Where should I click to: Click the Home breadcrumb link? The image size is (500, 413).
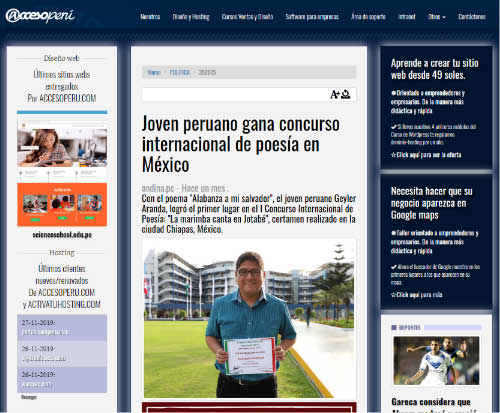pos(154,72)
